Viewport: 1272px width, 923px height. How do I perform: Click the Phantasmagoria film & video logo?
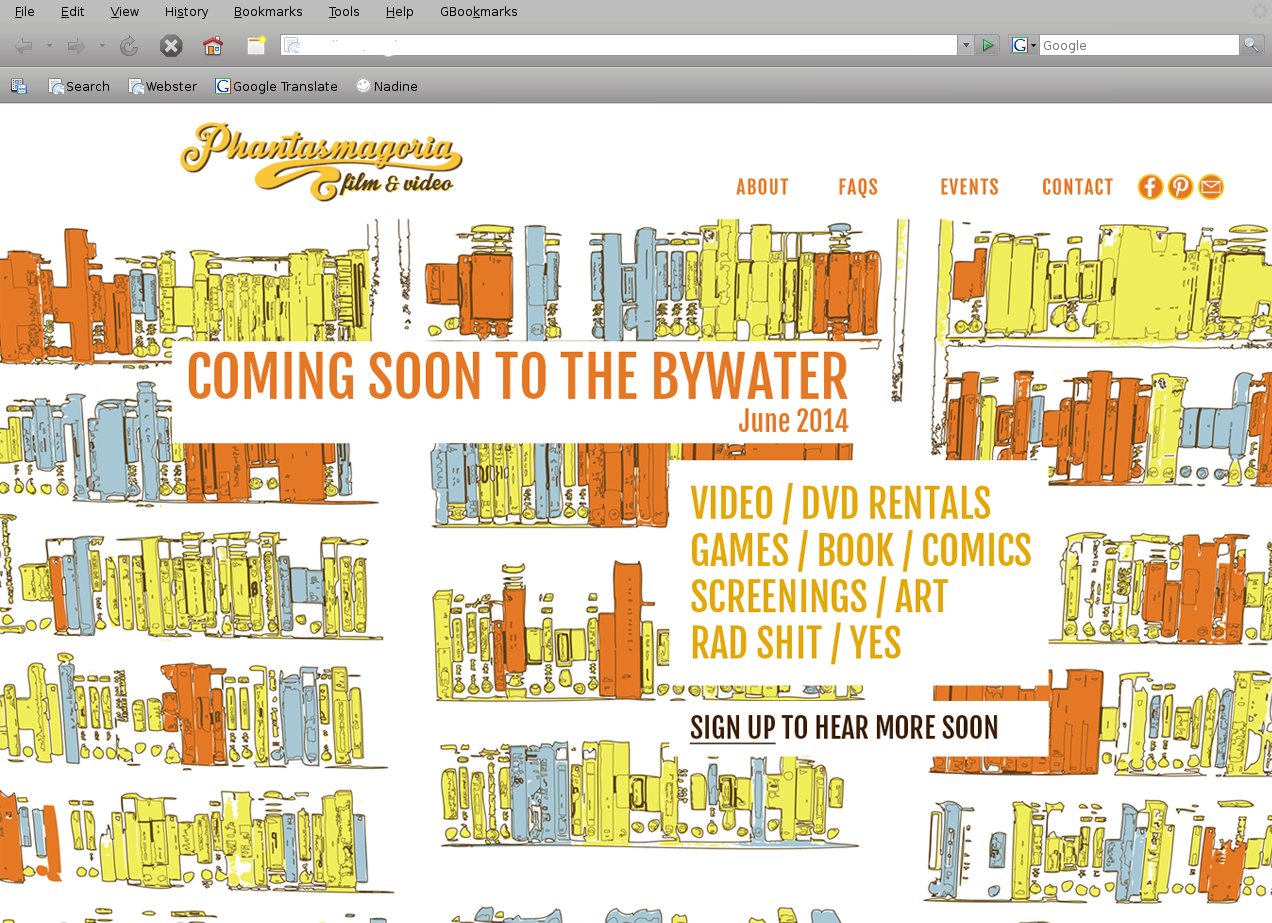tap(321, 161)
